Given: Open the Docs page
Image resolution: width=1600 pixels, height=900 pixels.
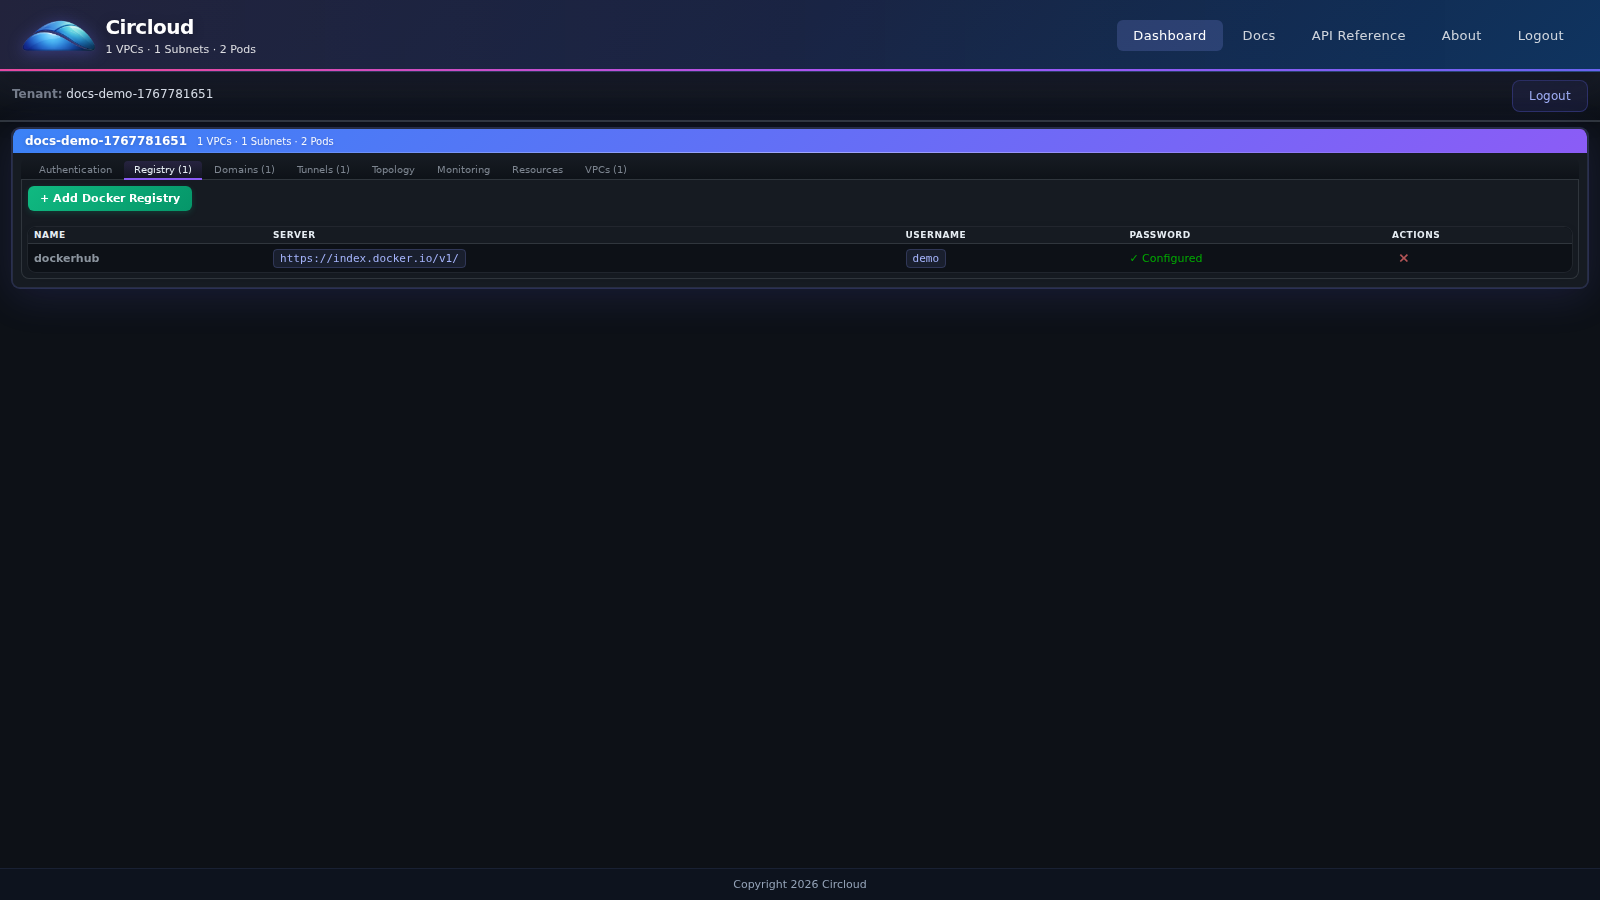Looking at the screenshot, I should pos(1258,35).
